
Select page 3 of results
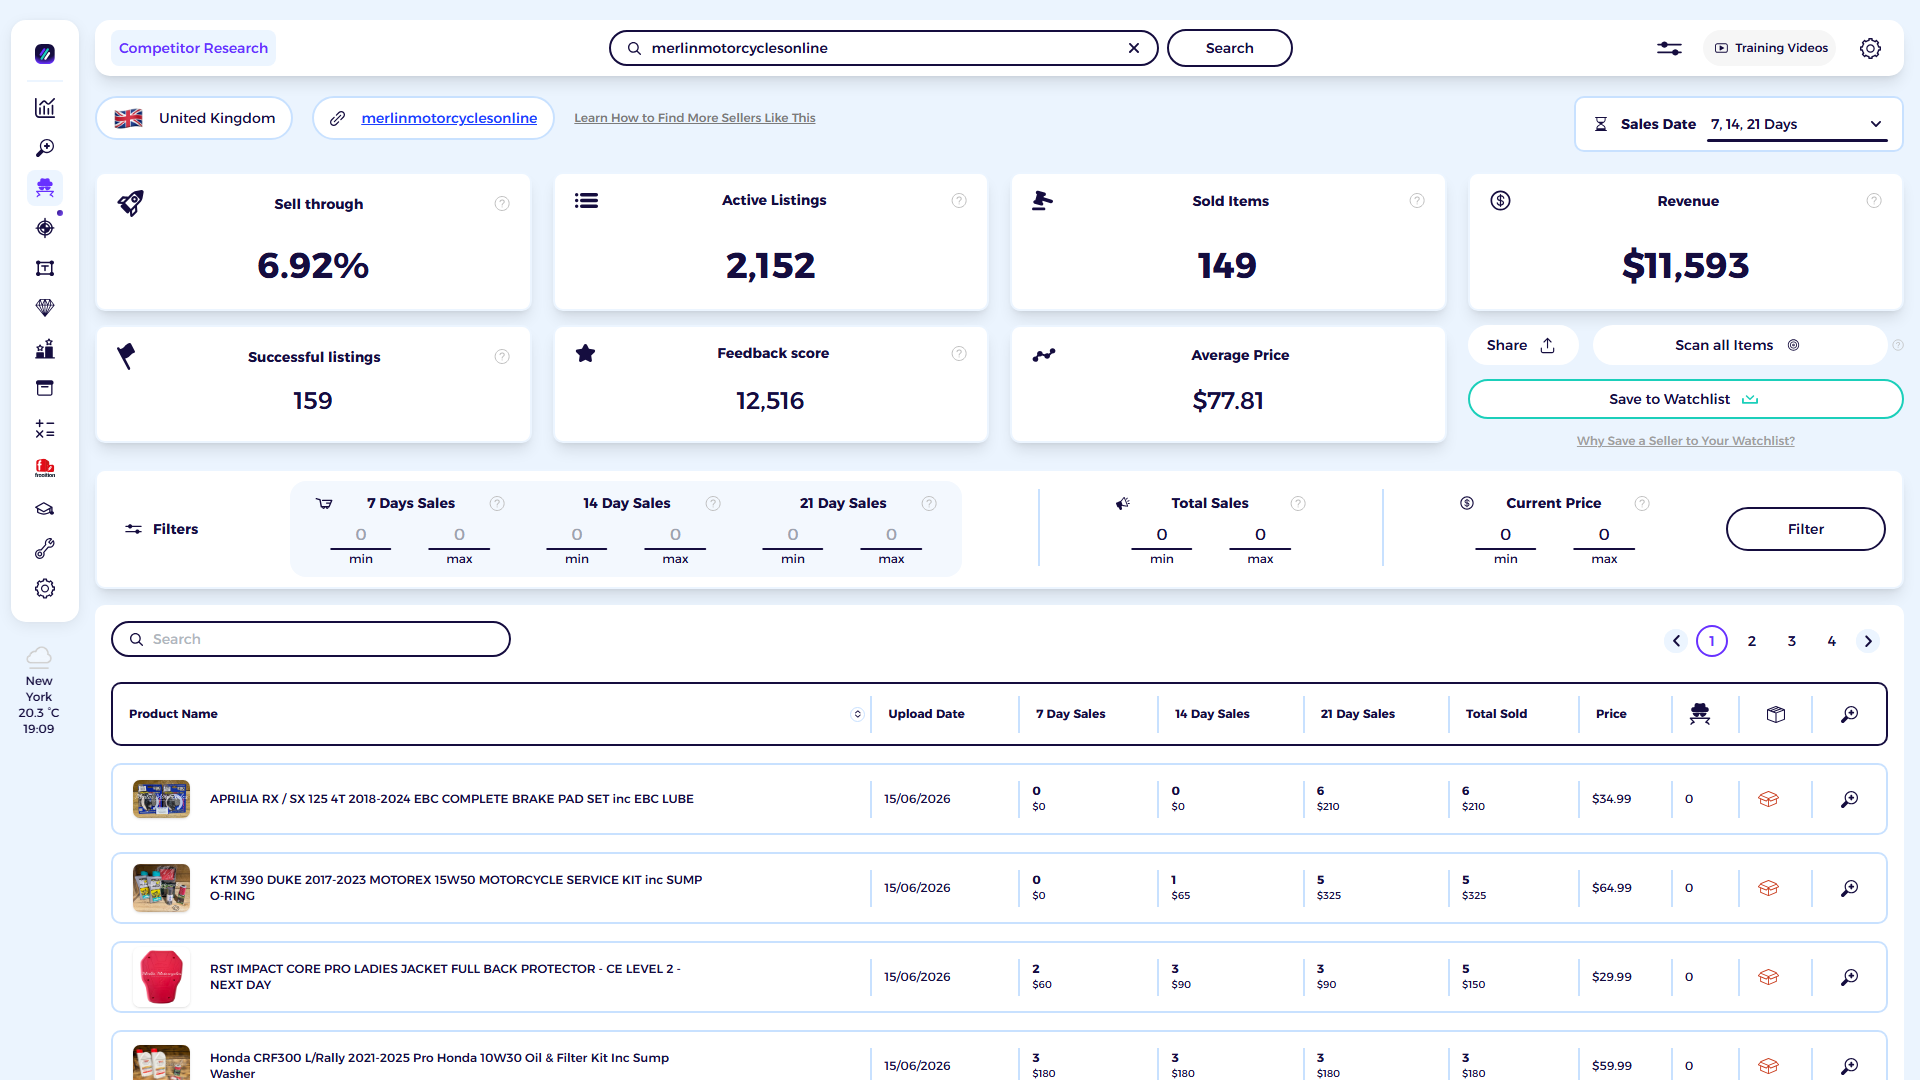click(x=1792, y=641)
